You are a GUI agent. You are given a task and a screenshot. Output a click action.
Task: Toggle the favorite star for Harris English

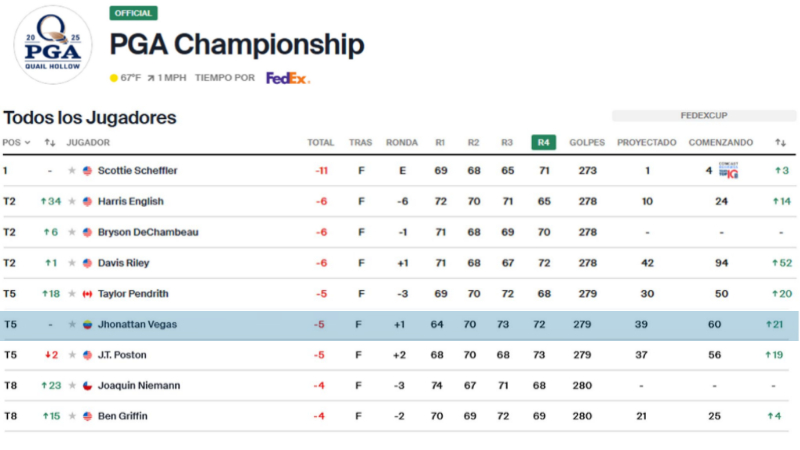(x=72, y=202)
